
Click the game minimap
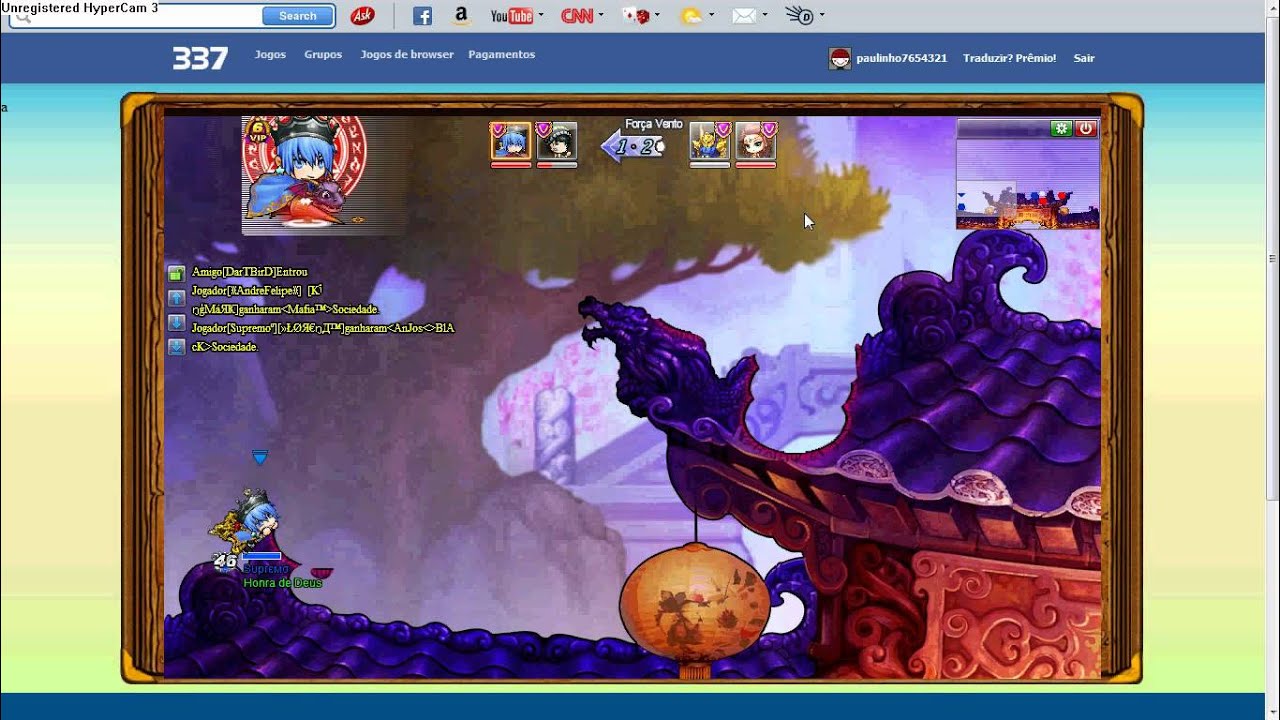click(x=1028, y=184)
